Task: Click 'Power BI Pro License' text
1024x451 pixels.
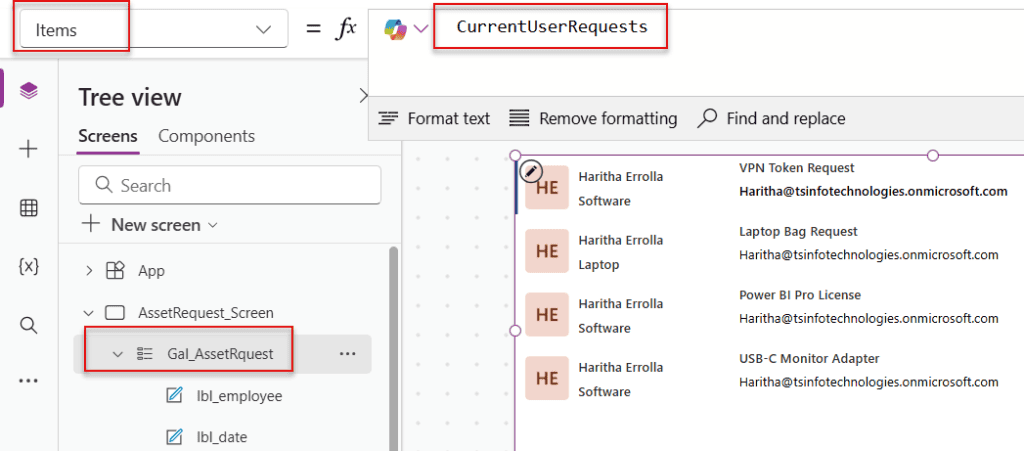Action: tap(800, 295)
